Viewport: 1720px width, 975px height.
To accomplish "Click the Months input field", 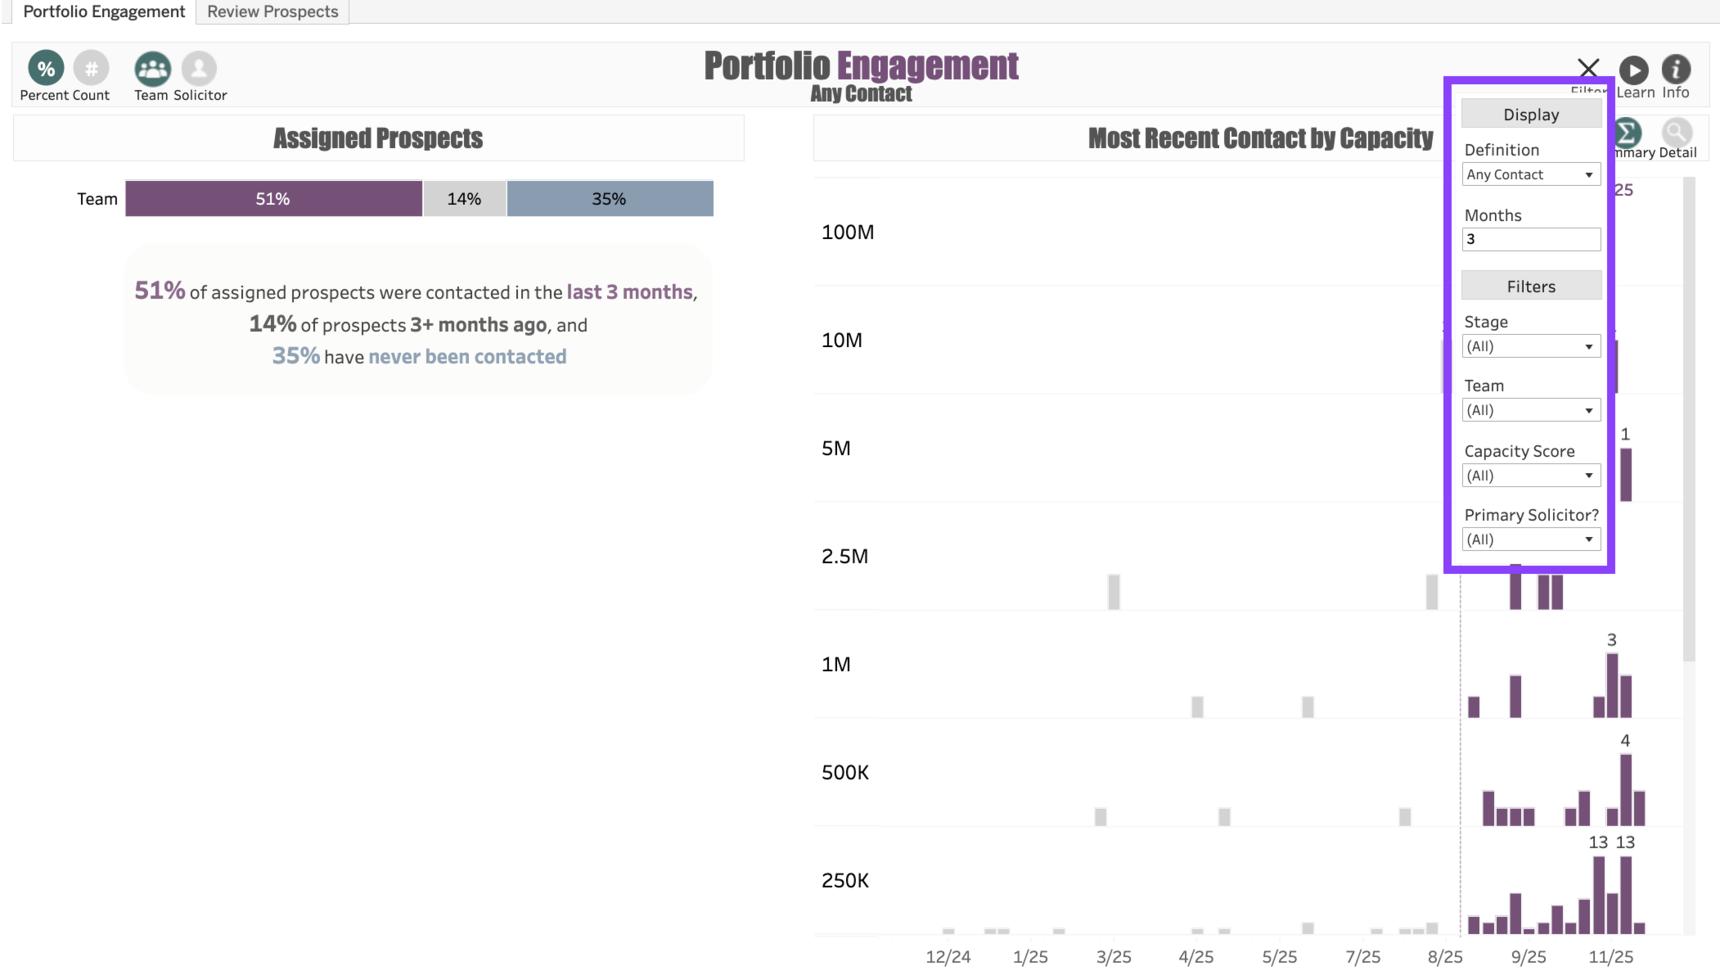I will (1530, 240).
